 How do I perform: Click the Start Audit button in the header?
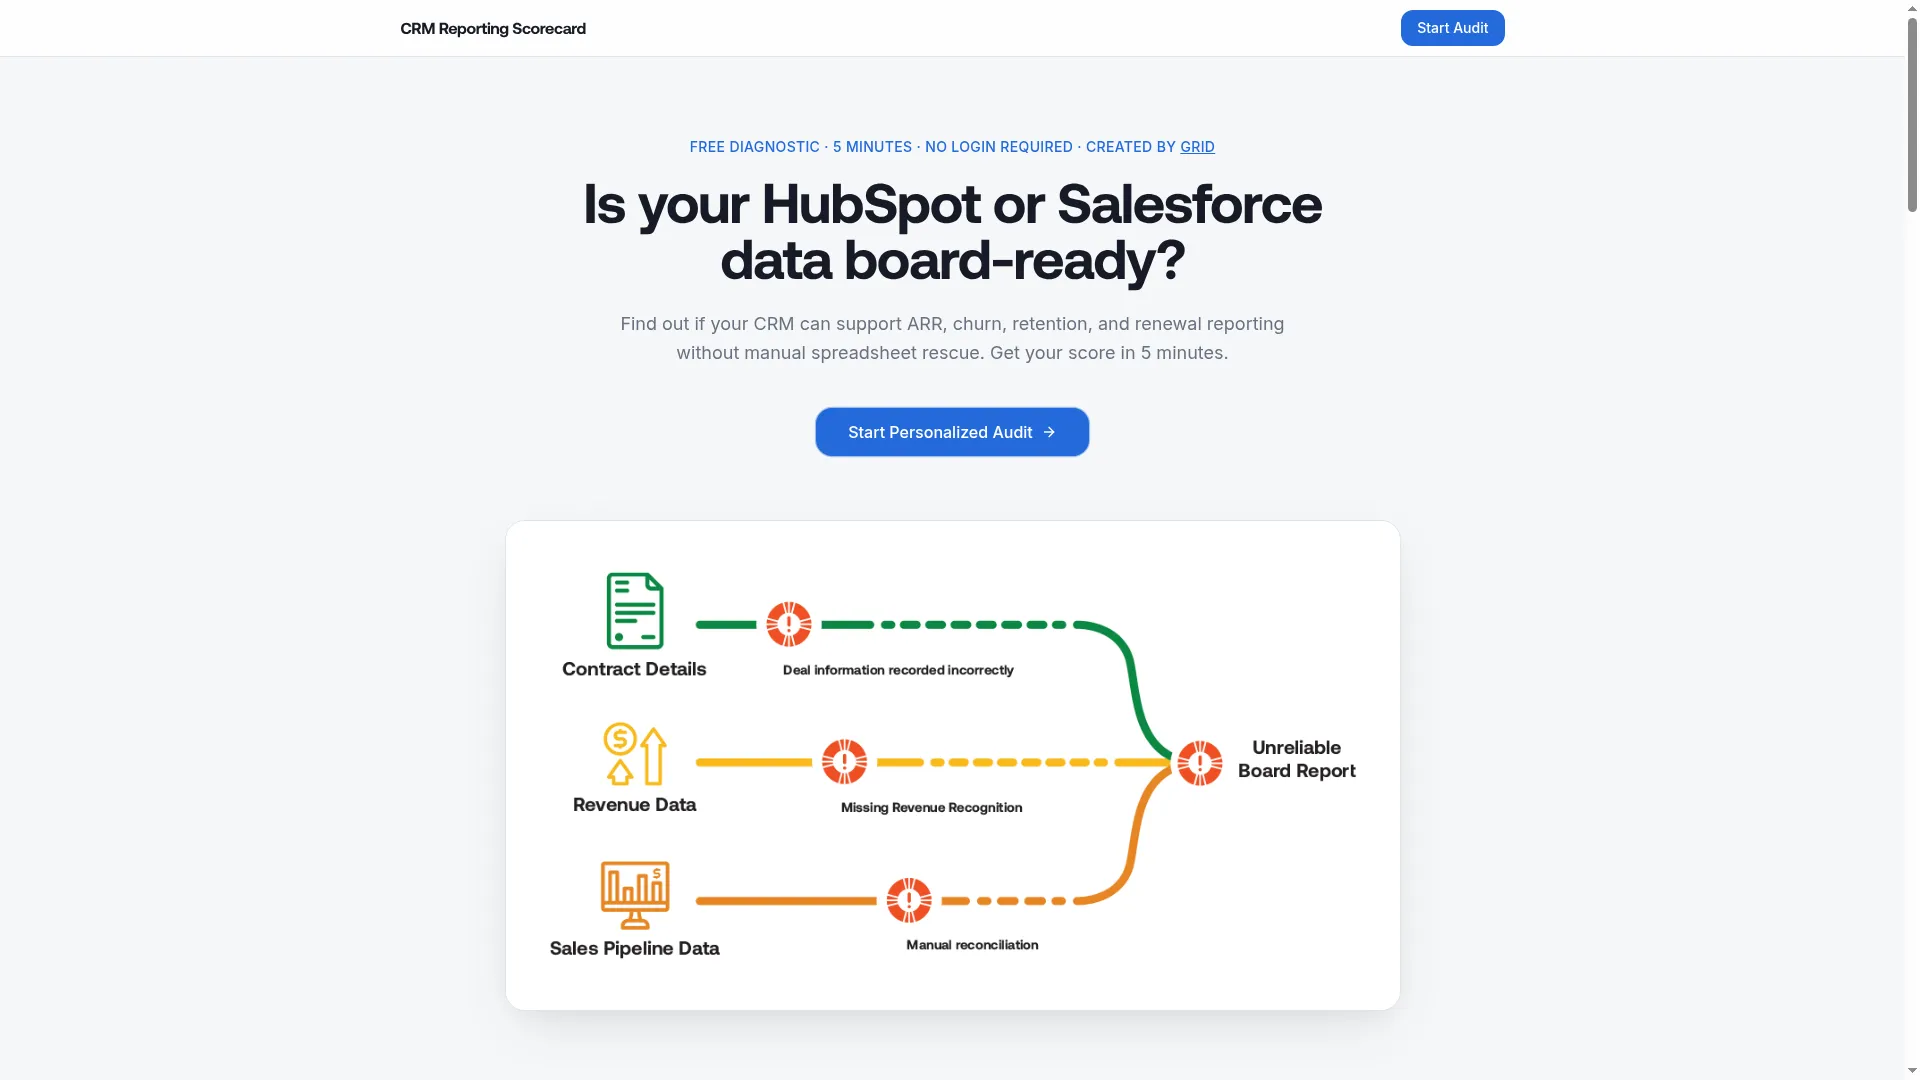(x=1452, y=28)
